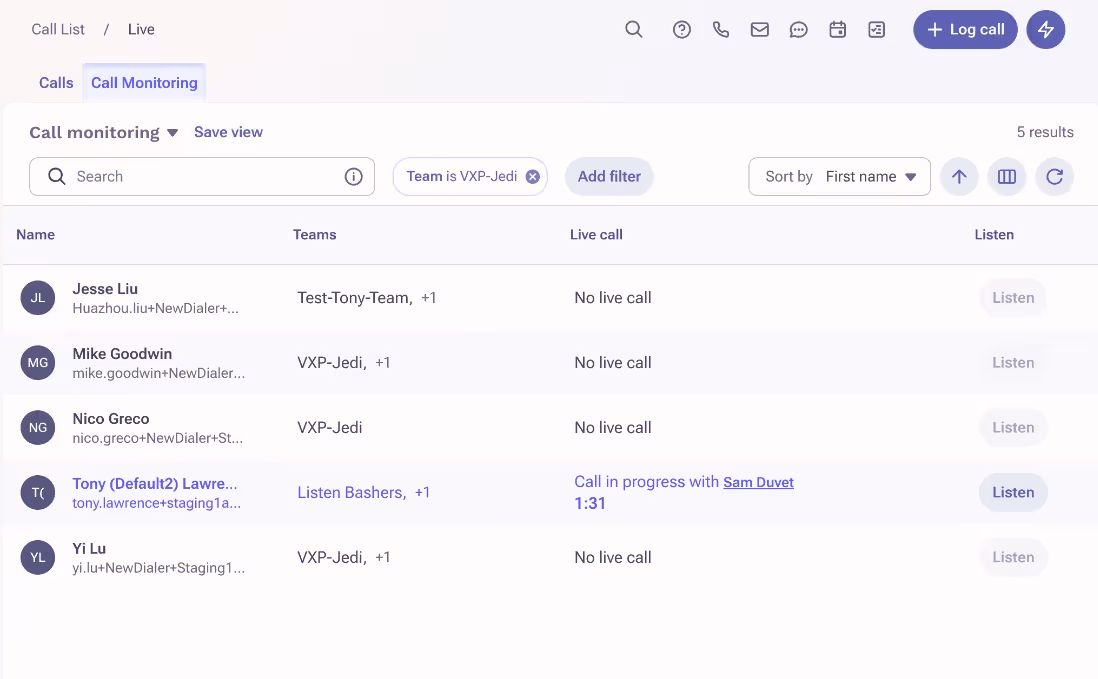Image resolution: width=1098 pixels, height=679 pixels.
Task: Click the 1:31 call timer
Action: tap(590, 503)
